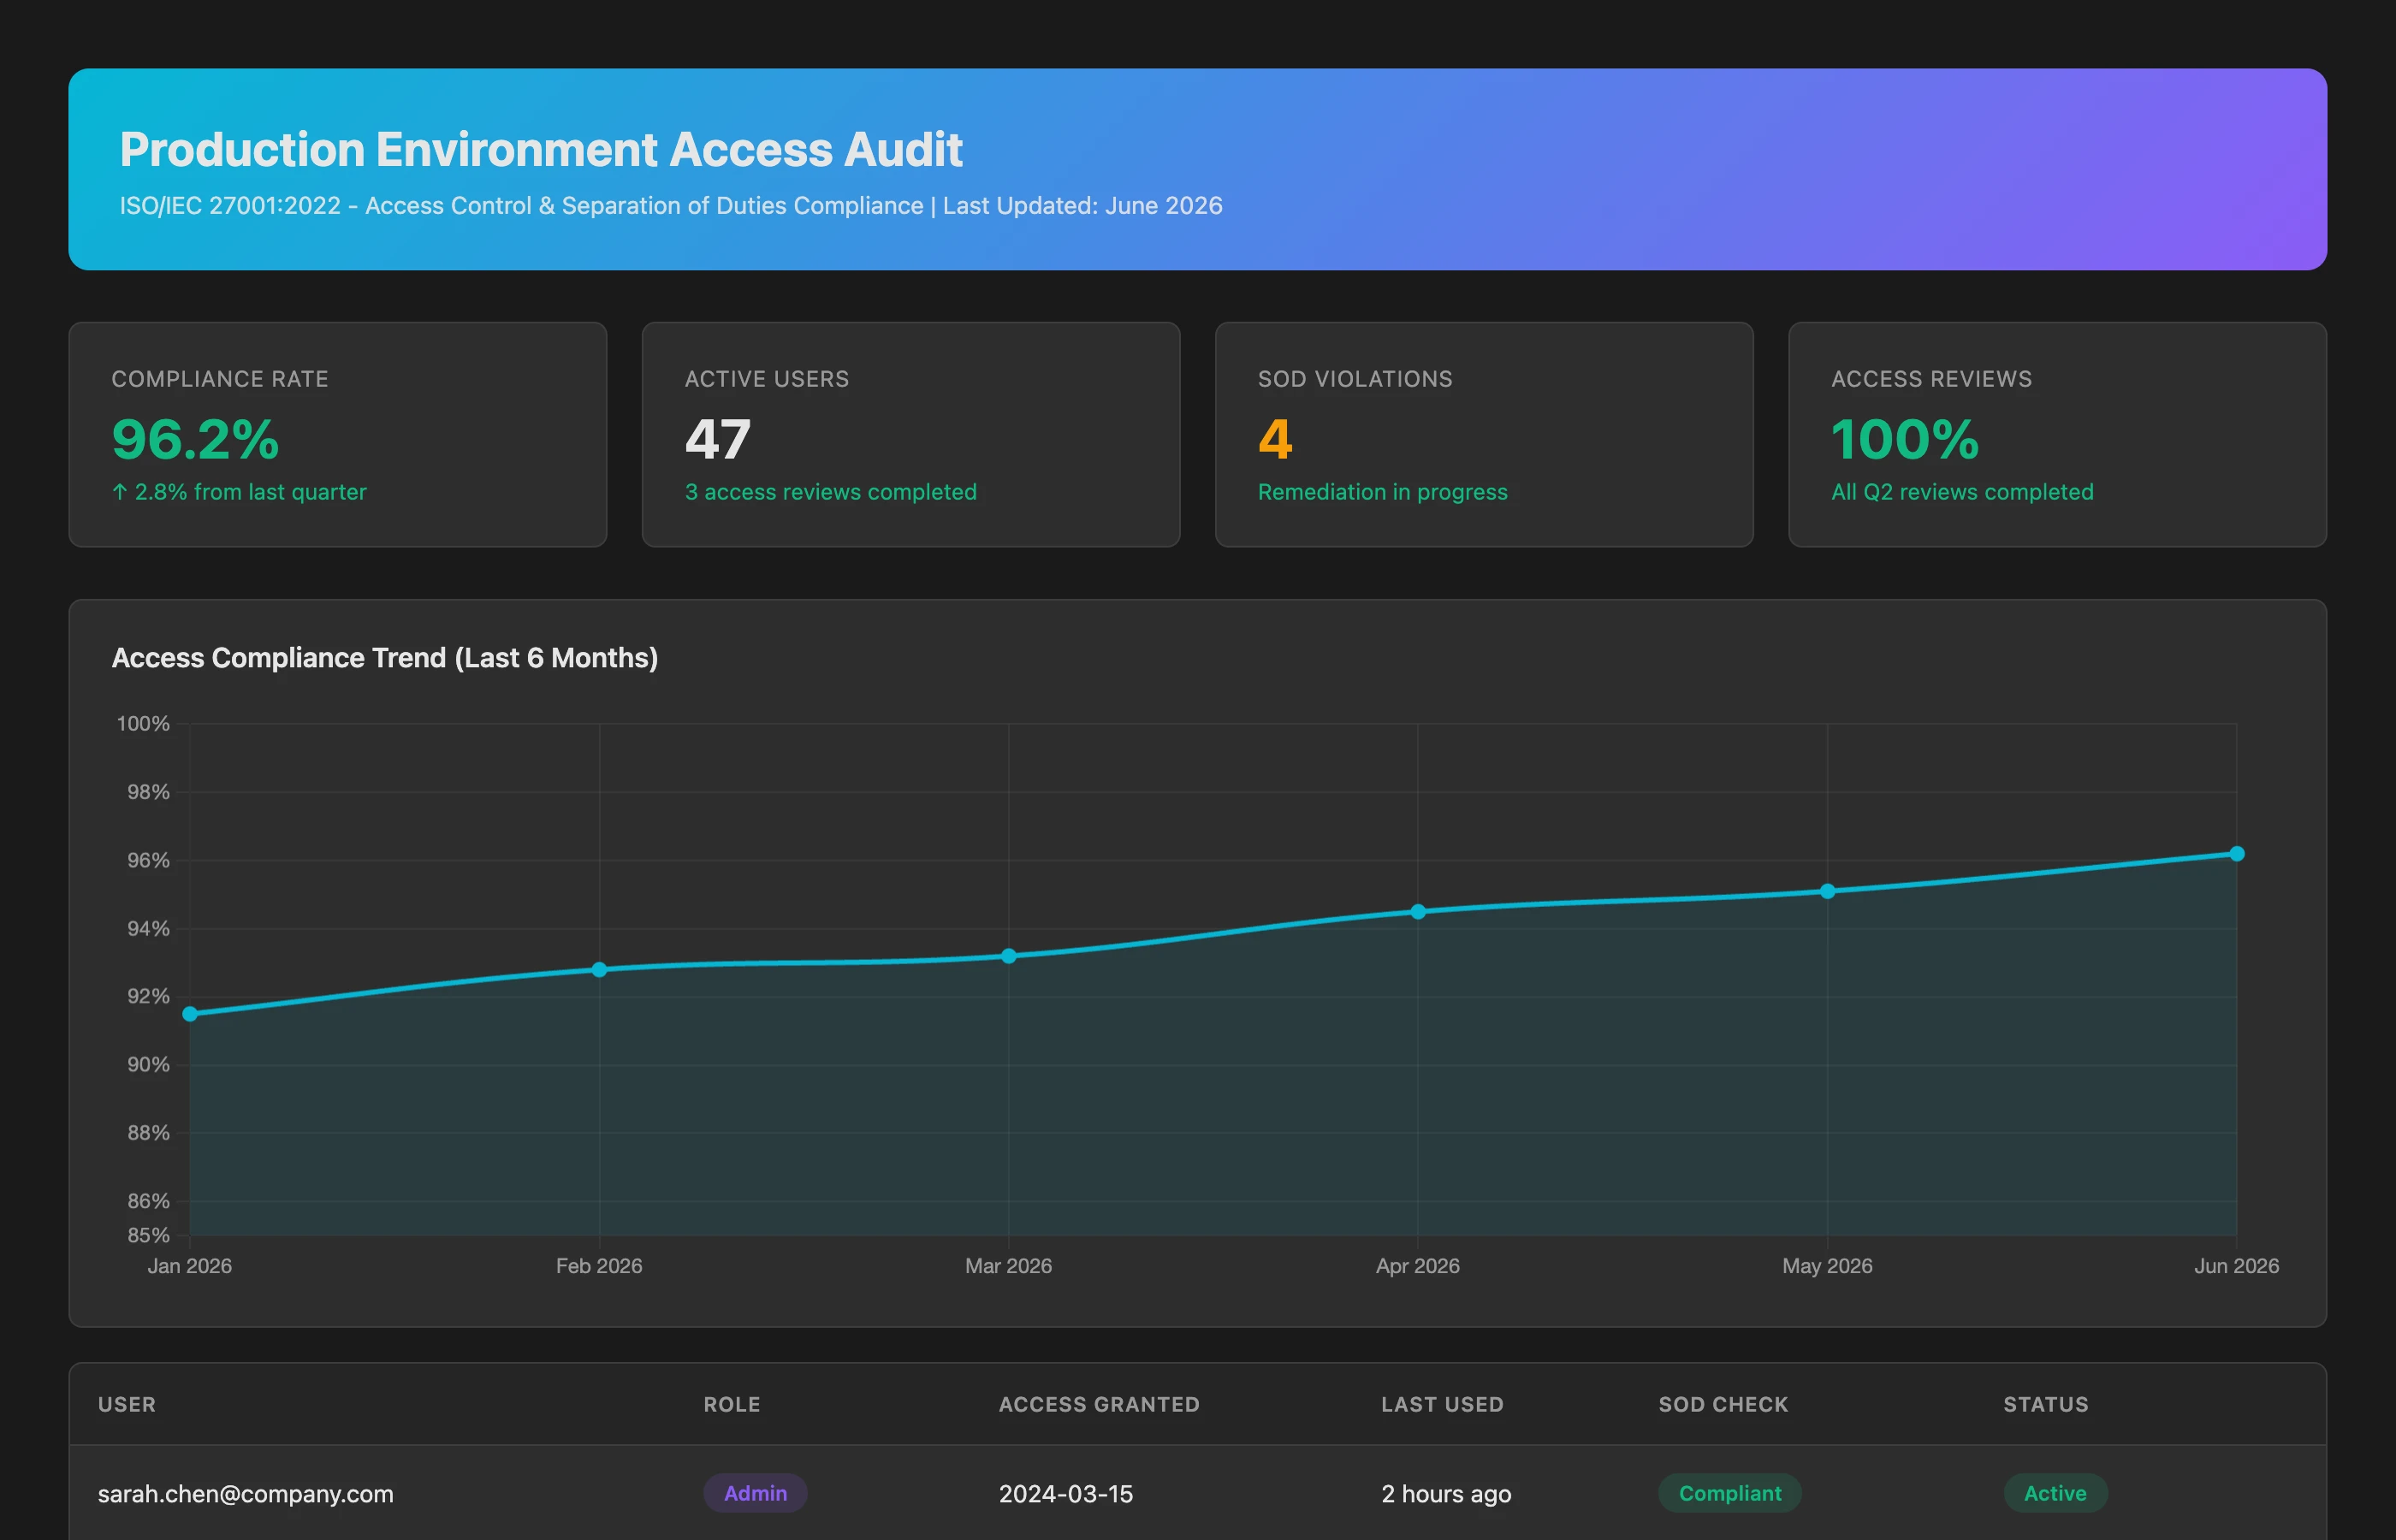Click the Jan 2026 data point on chart
Viewport: 2396px width, 1540px height.
click(190, 1013)
